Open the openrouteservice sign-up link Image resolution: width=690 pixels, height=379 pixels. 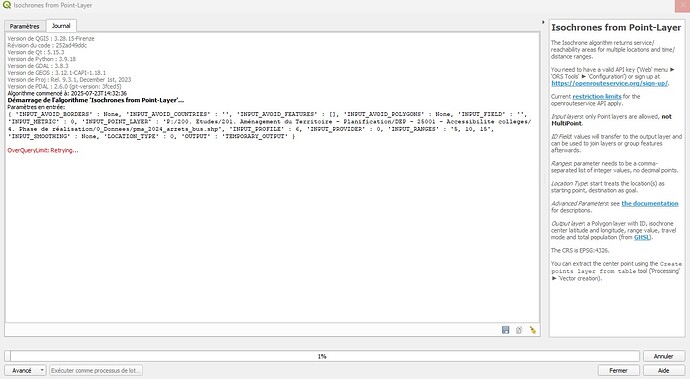(609, 83)
